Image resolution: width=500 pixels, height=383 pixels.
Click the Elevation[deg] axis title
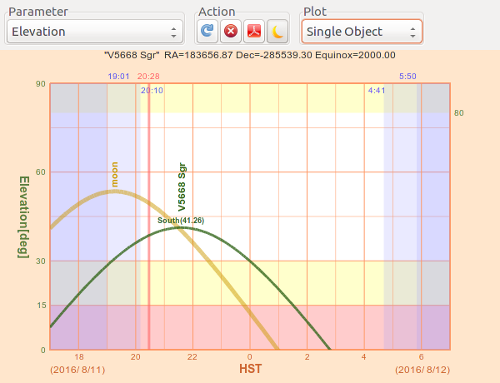click(24, 217)
